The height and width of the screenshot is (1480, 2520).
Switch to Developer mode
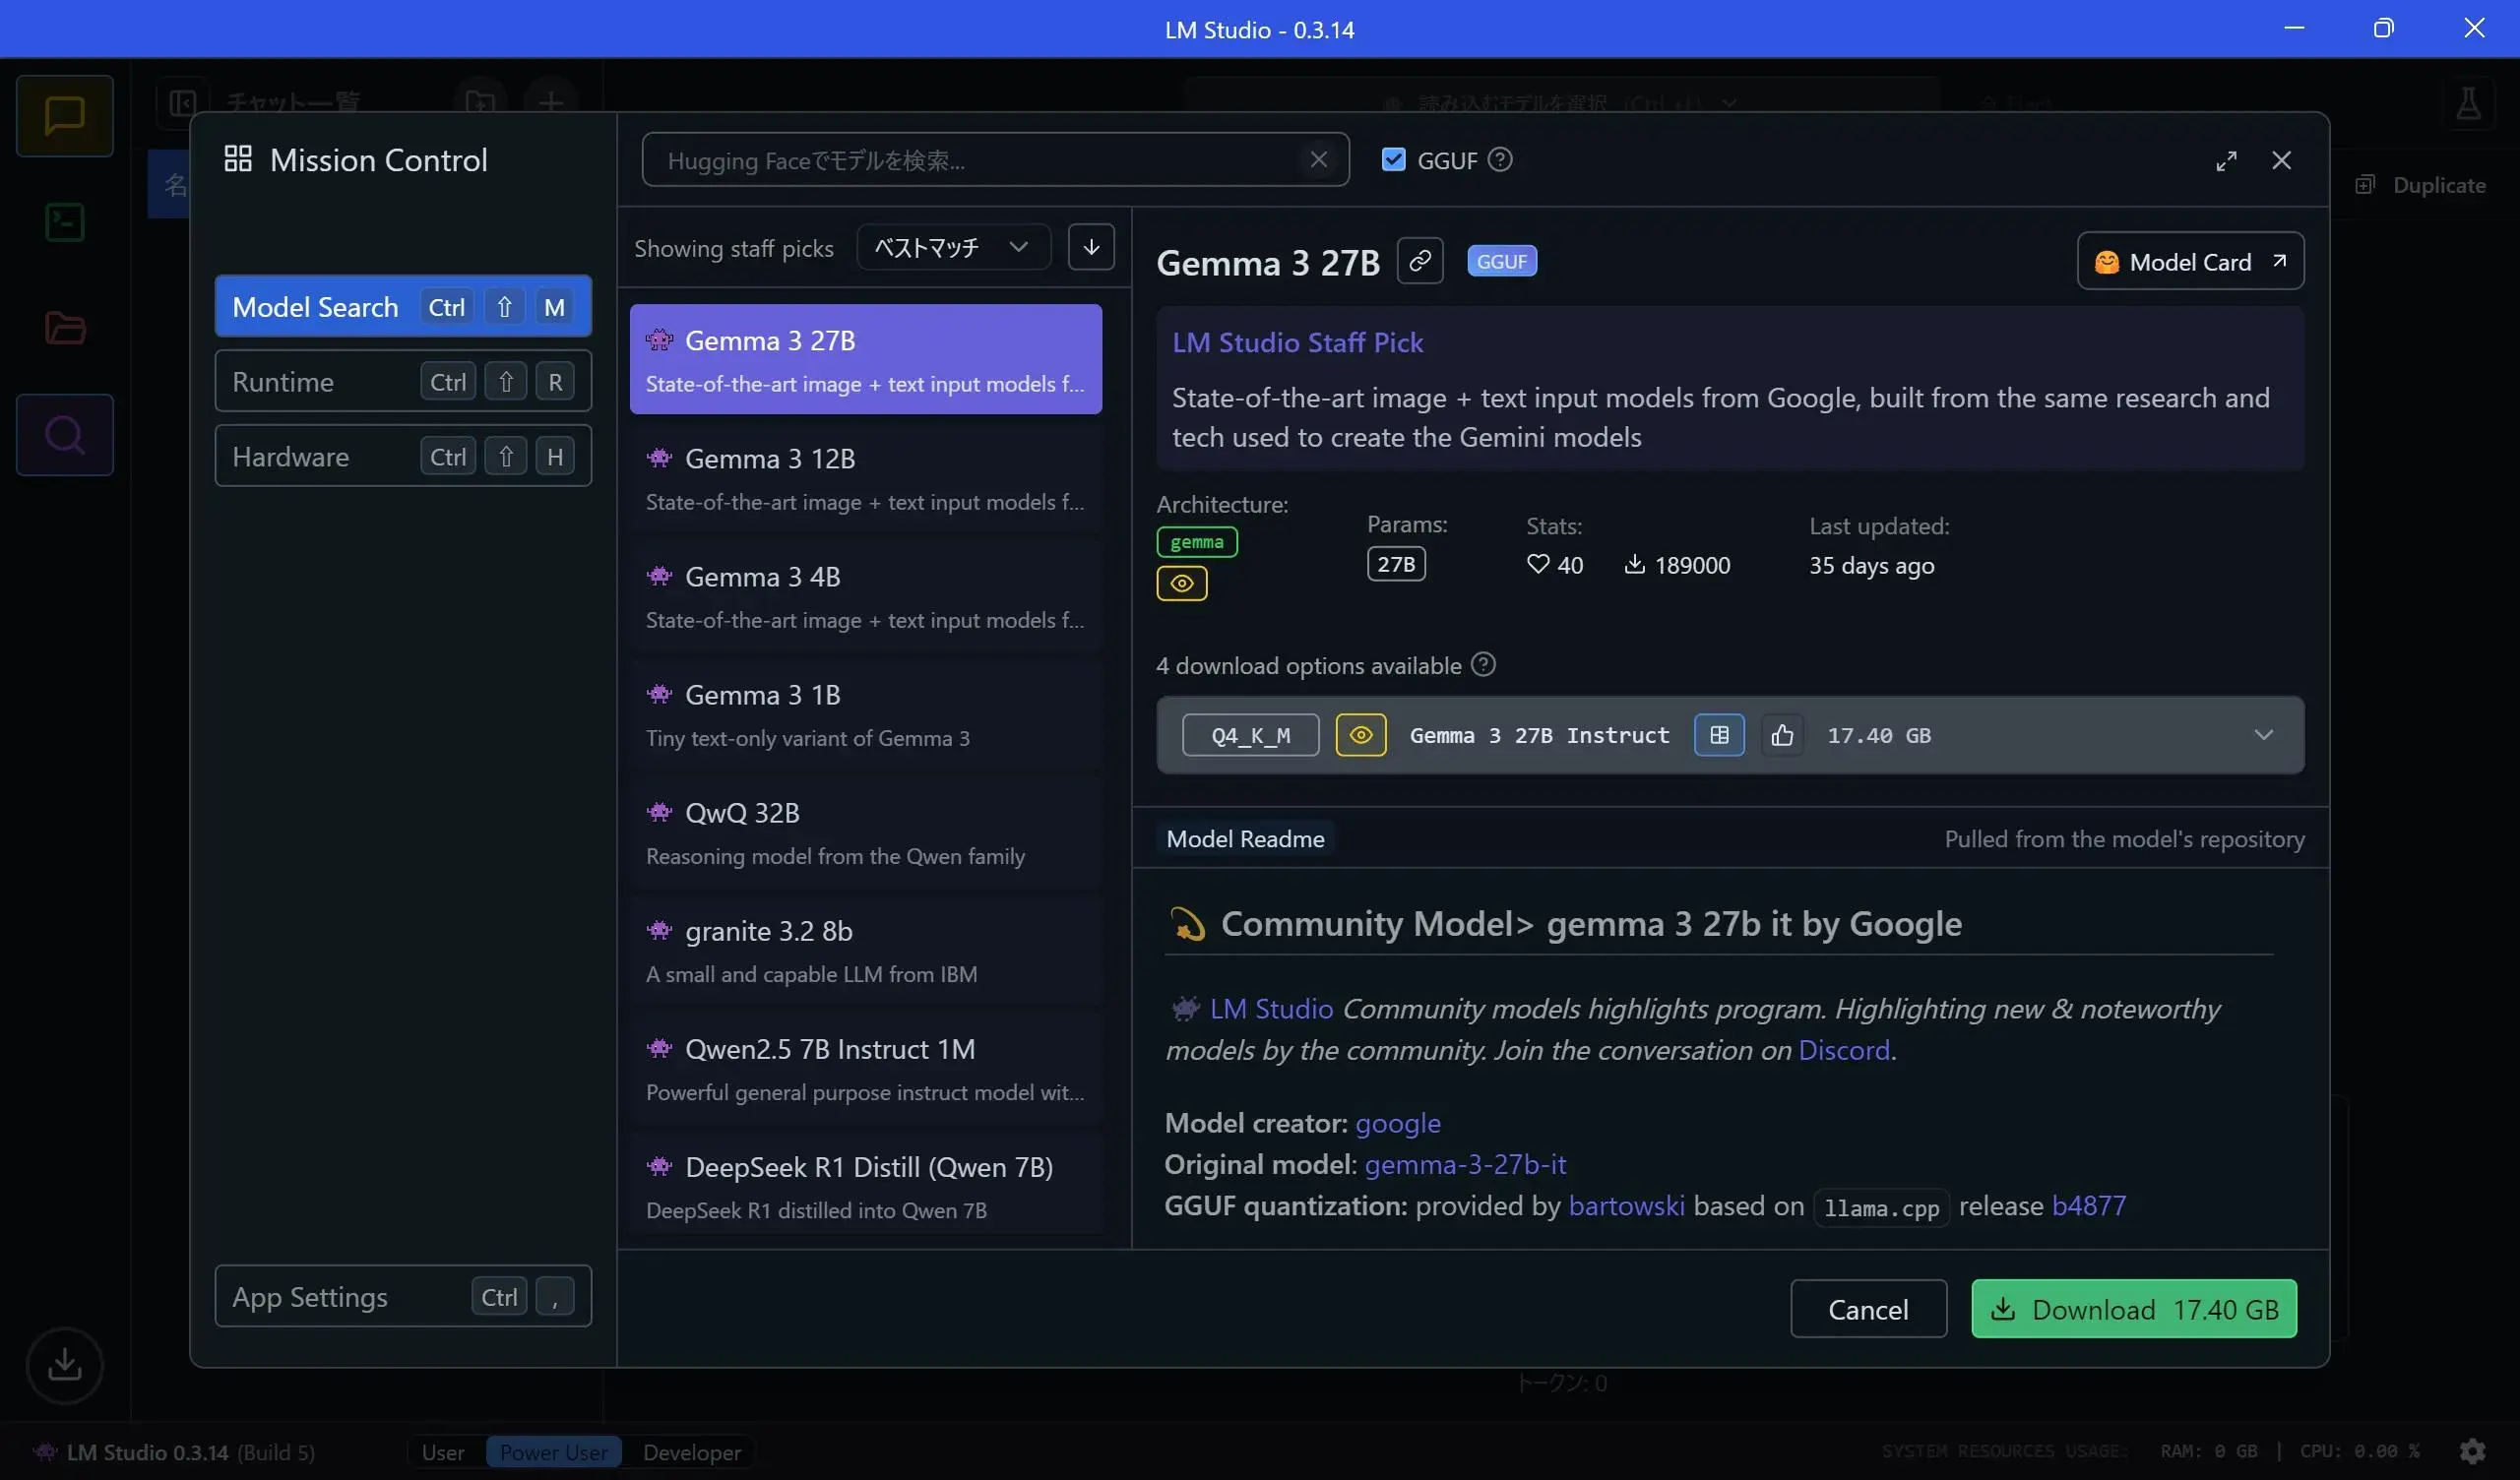(692, 1452)
